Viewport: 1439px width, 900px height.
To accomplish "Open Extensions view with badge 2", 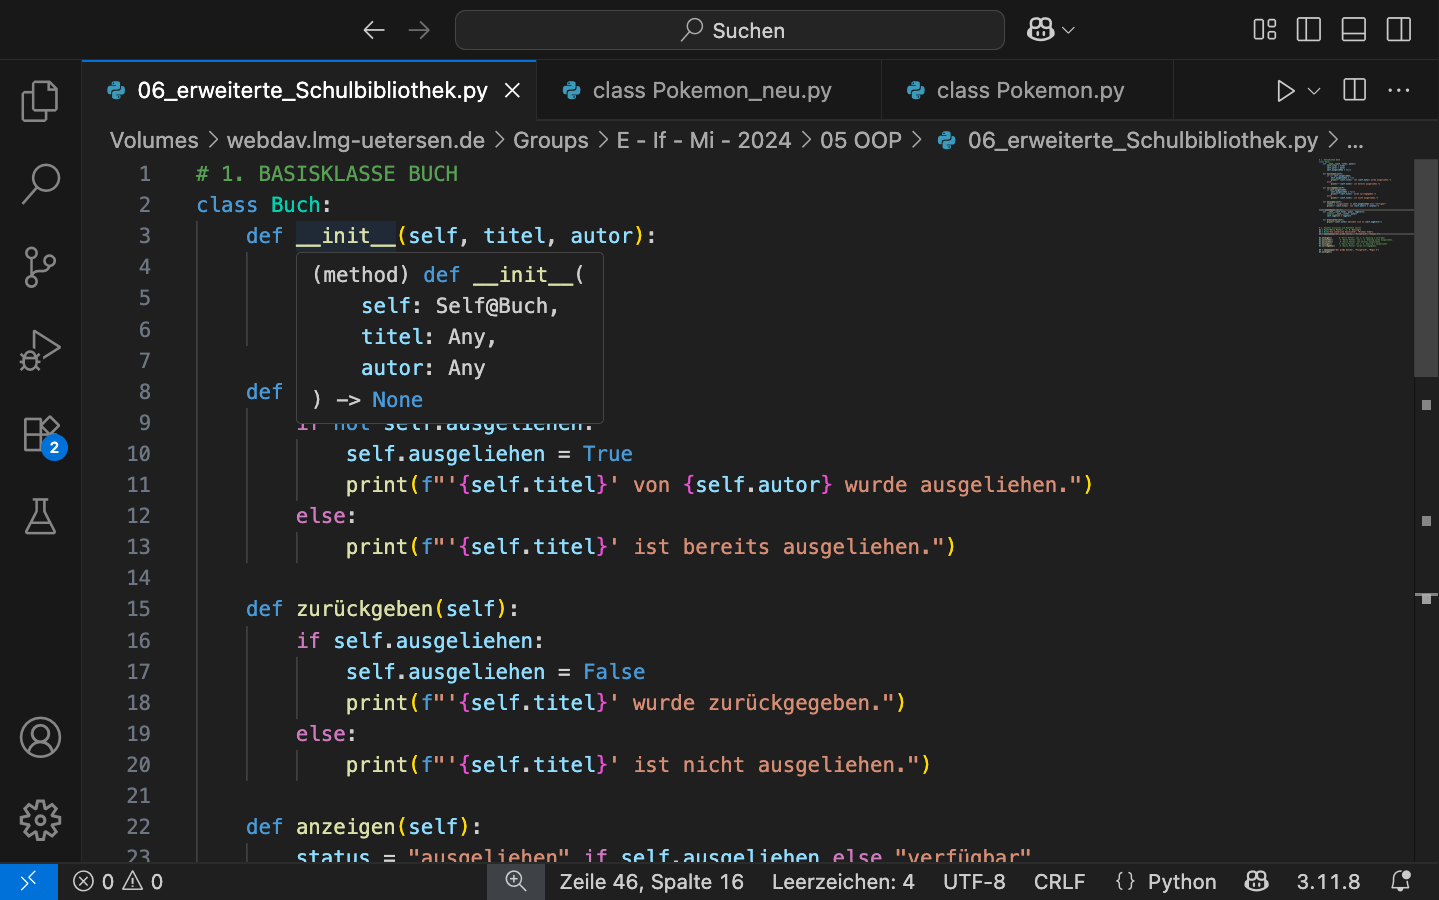I will [x=40, y=435].
